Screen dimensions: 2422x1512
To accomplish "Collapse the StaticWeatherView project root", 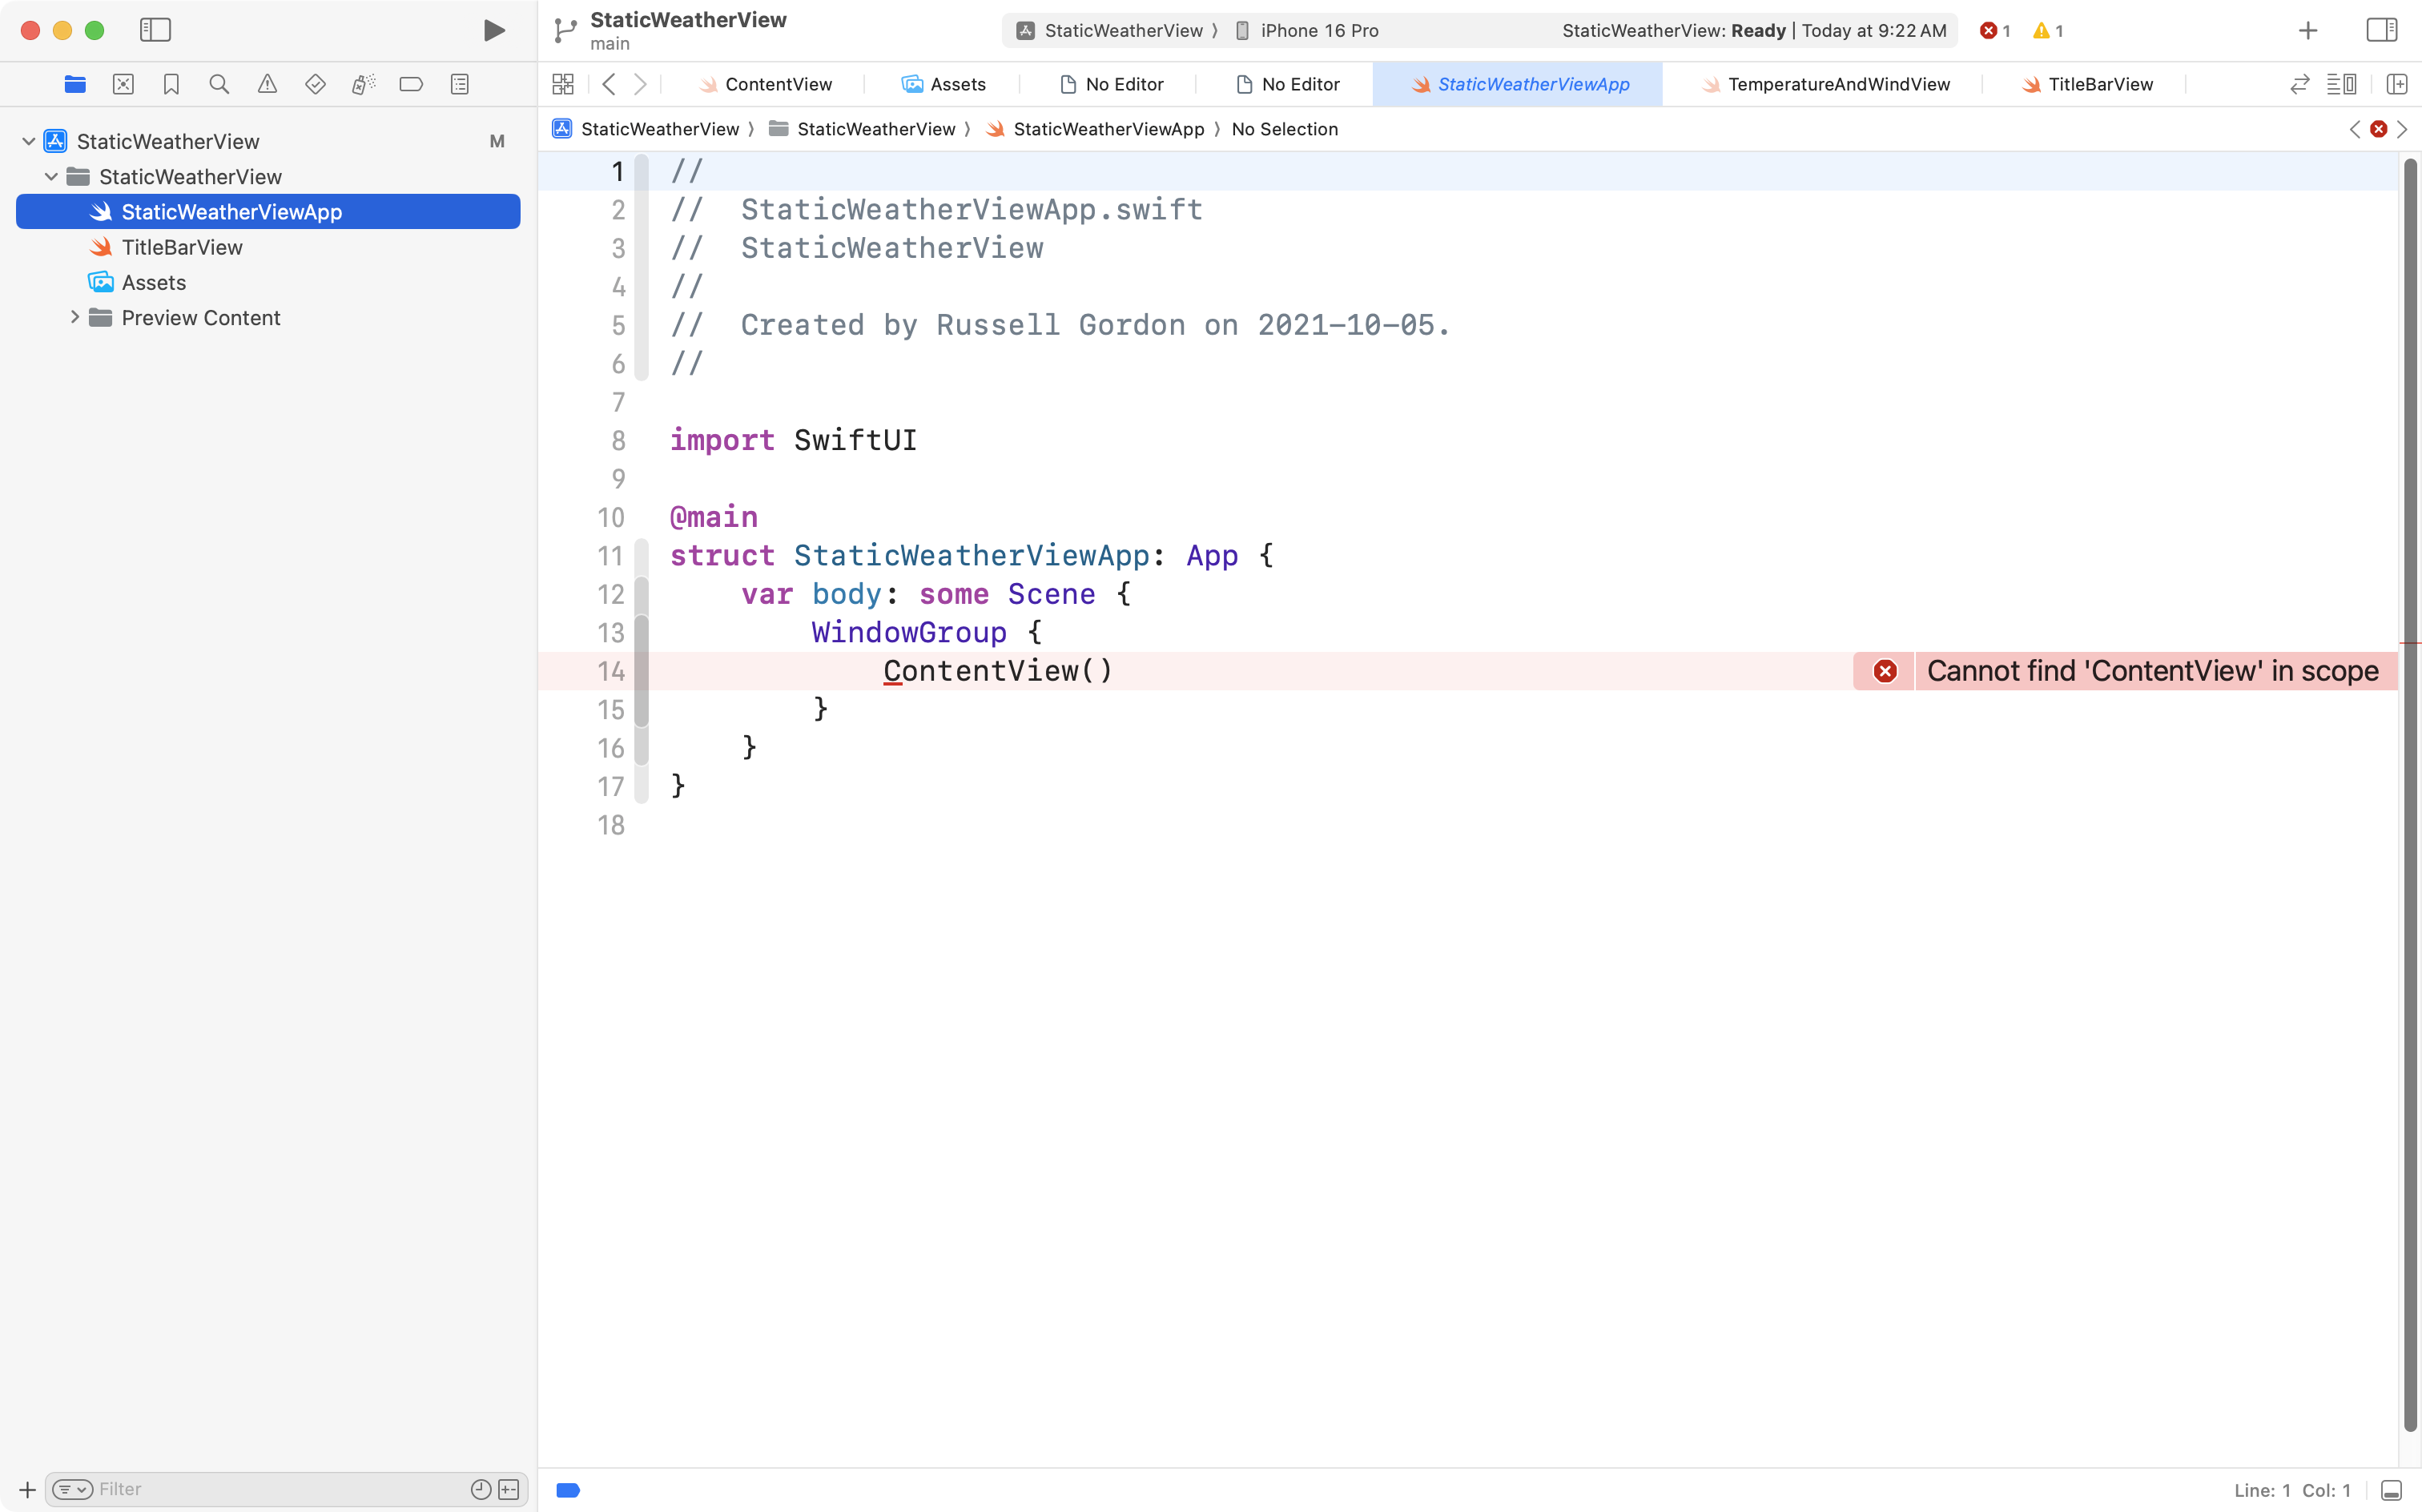I will [x=29, y=141].
